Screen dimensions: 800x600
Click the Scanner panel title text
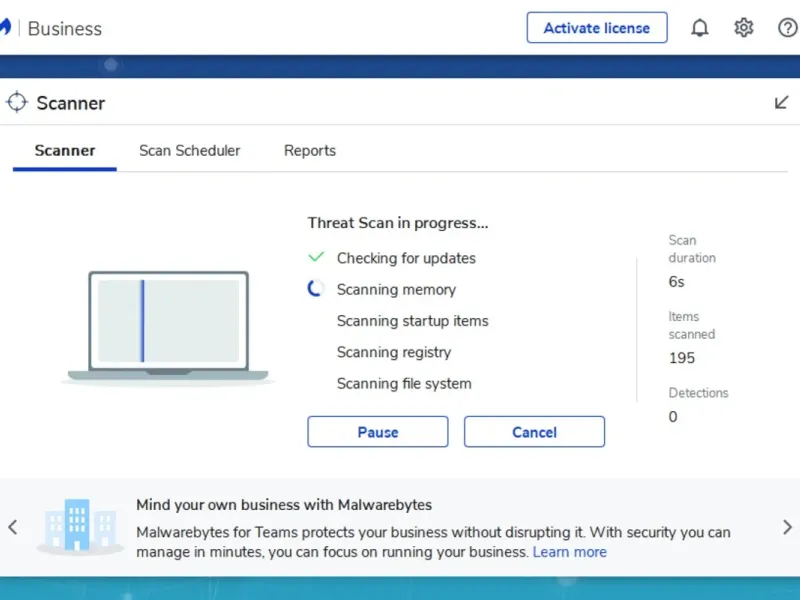[x=70, y=103]
